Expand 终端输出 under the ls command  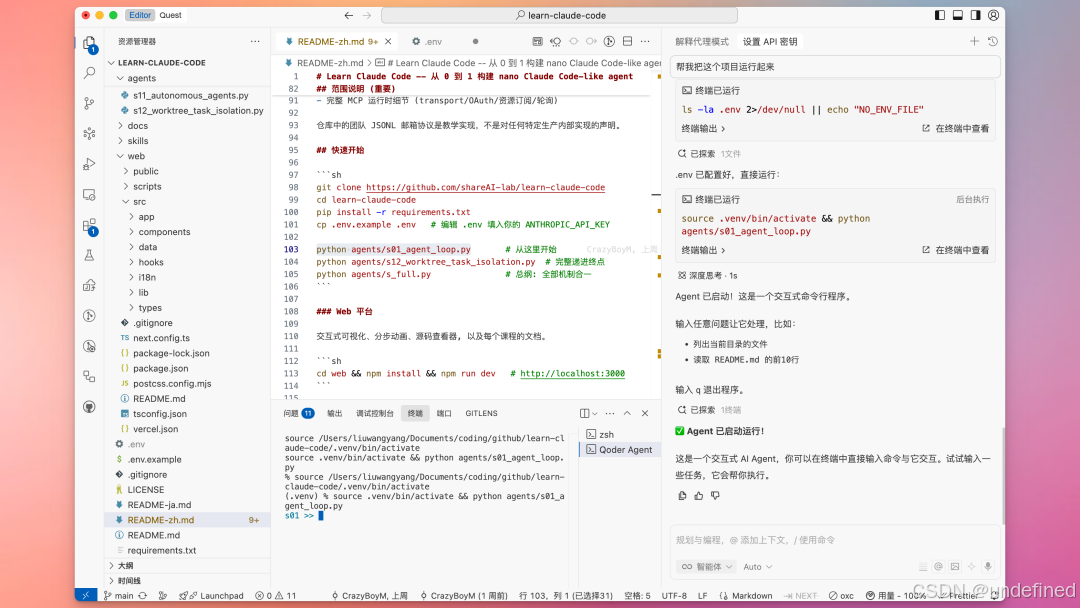[x=703, y=129]
